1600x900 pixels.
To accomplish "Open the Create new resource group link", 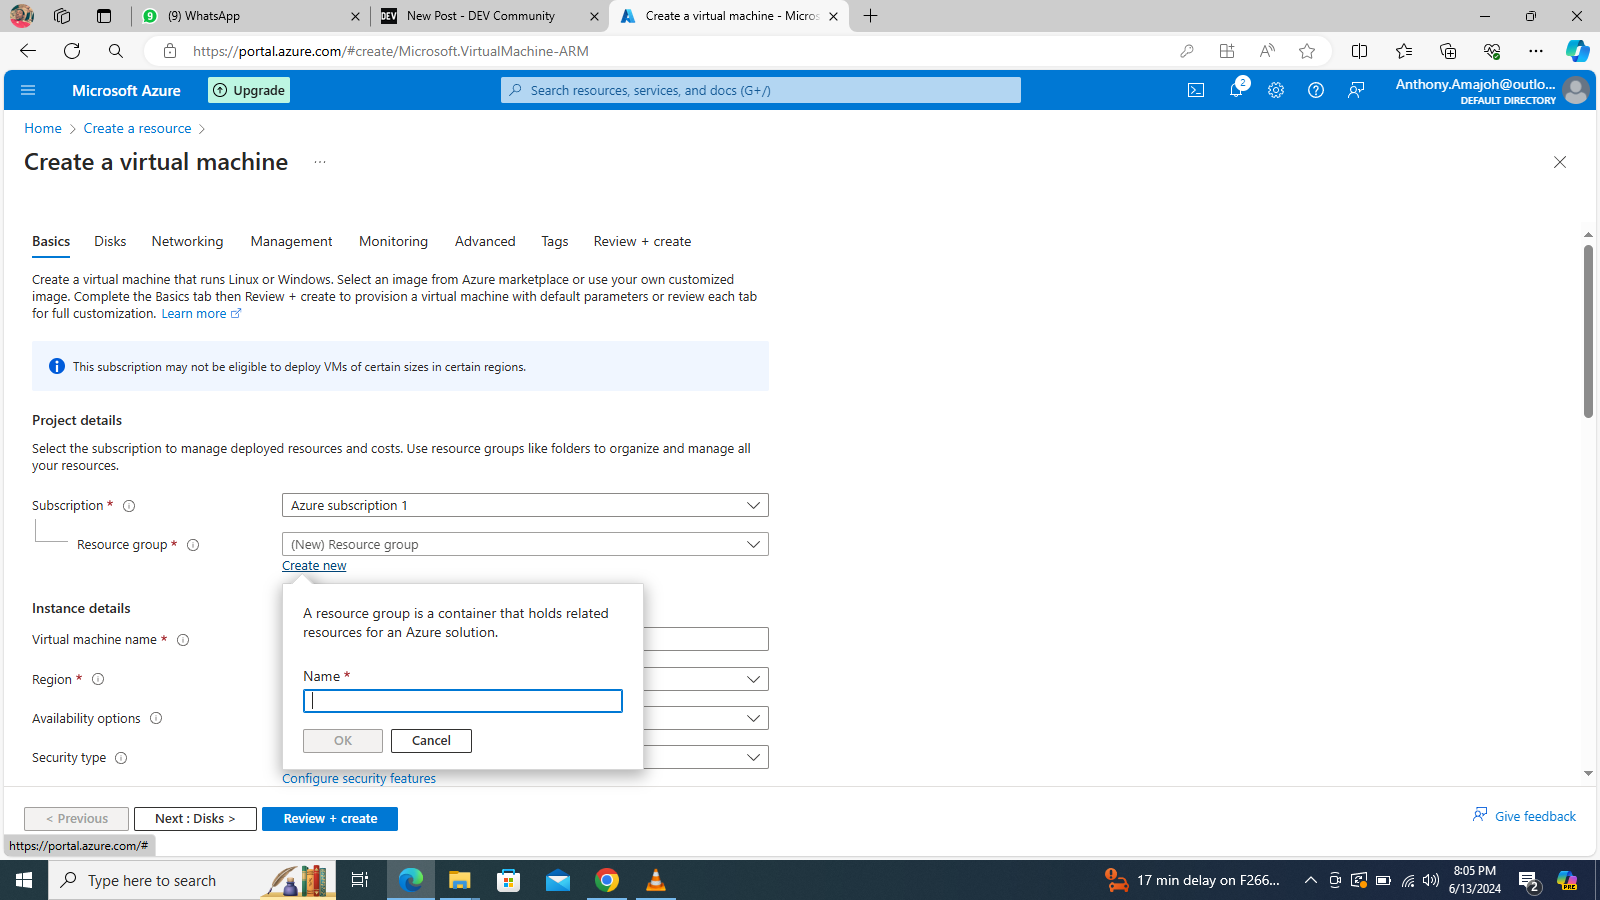I will point(314,566).
